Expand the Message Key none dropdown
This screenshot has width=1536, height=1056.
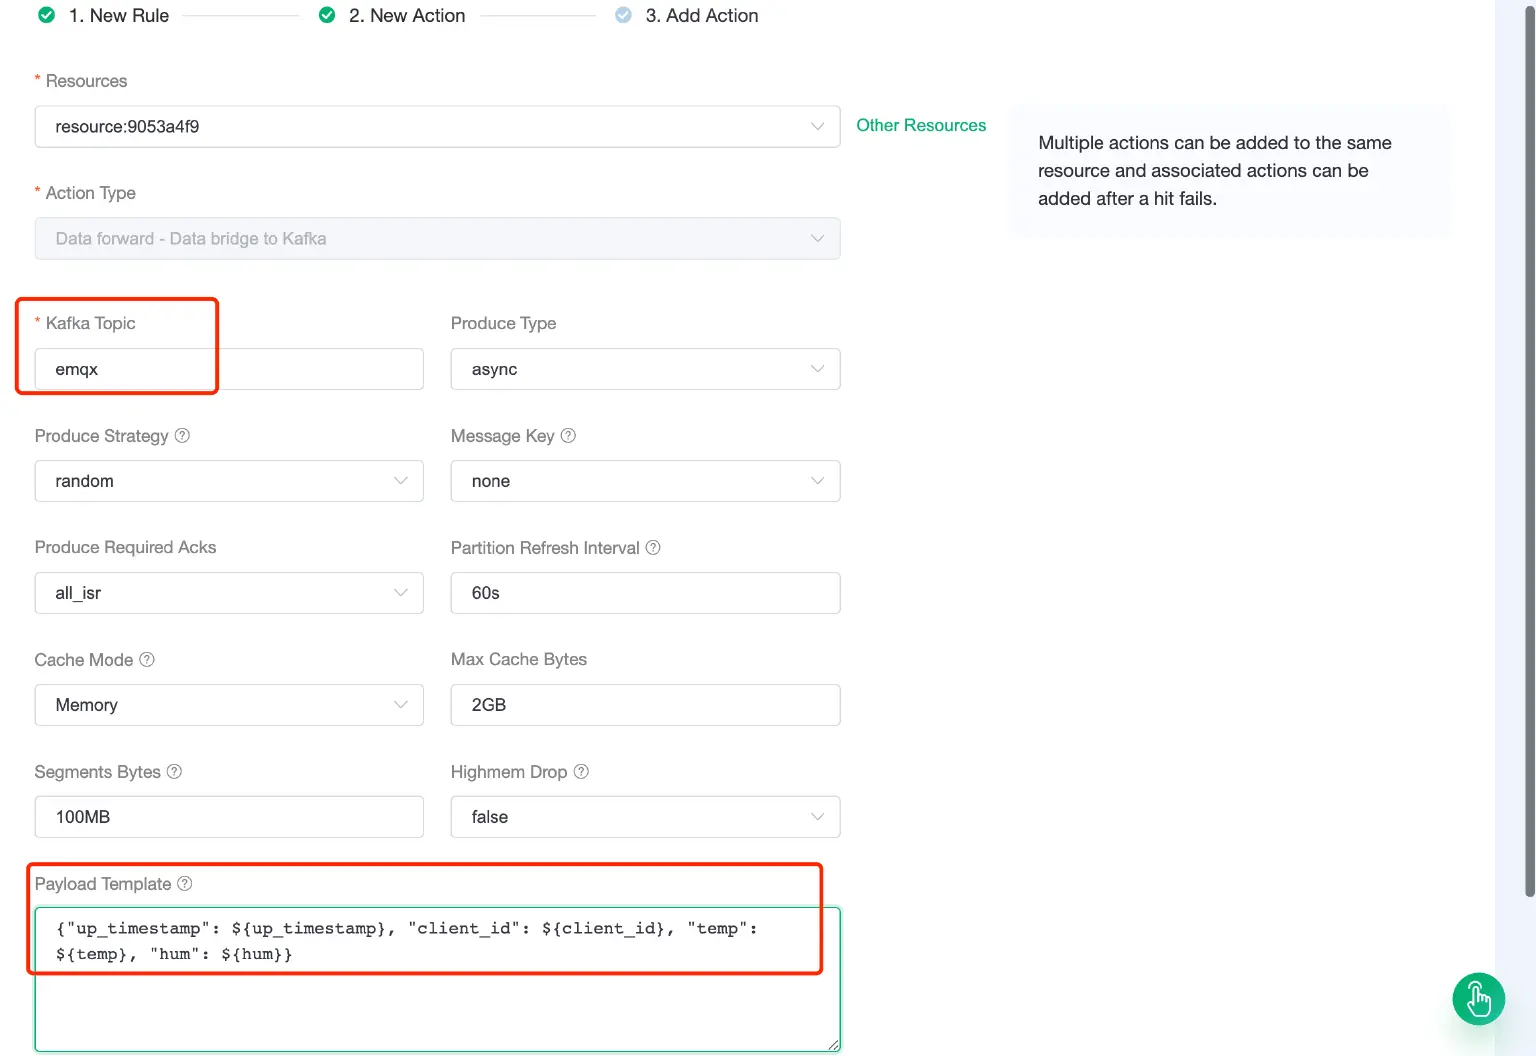coord(645,481)
